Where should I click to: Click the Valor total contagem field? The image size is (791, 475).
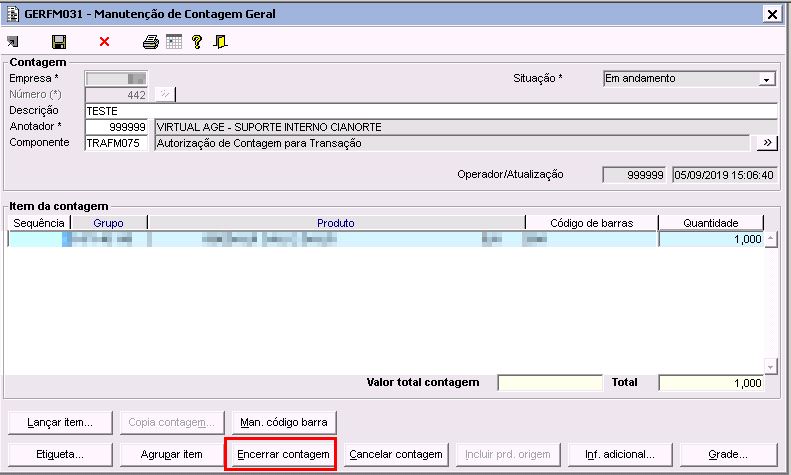coord(550,383)
